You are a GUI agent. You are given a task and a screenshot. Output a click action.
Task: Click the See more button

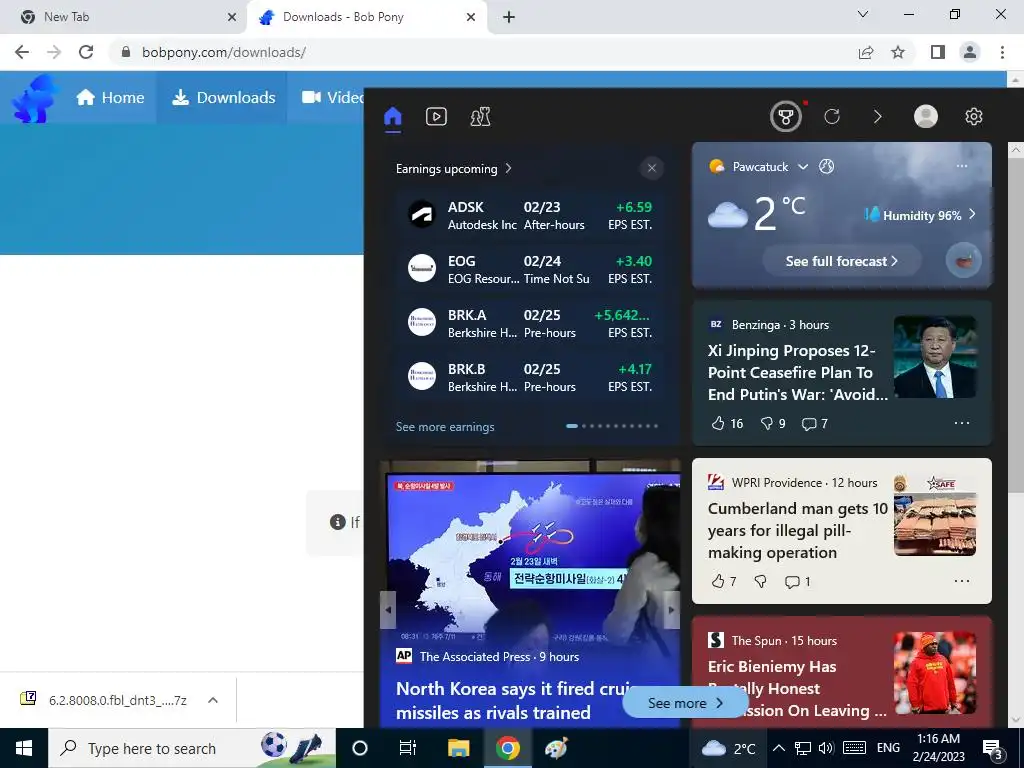(x=685, y=703)
